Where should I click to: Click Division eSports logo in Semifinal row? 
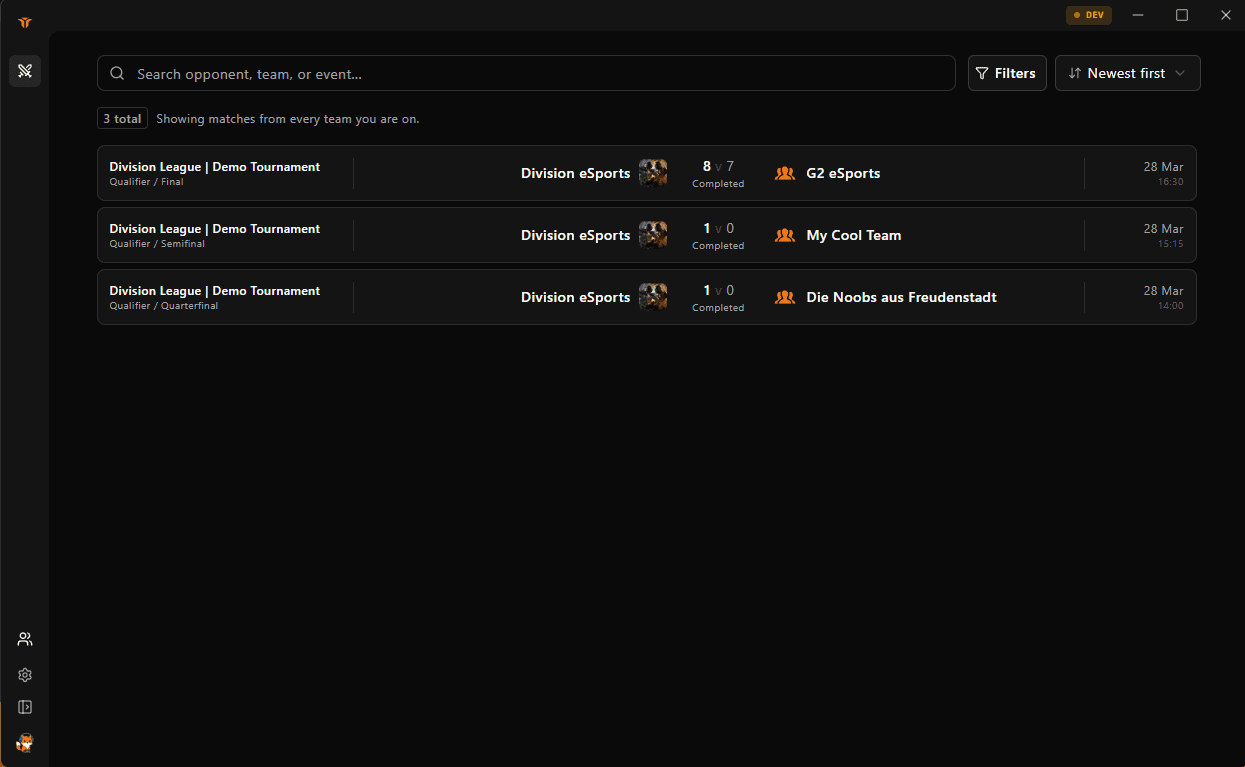653,234
